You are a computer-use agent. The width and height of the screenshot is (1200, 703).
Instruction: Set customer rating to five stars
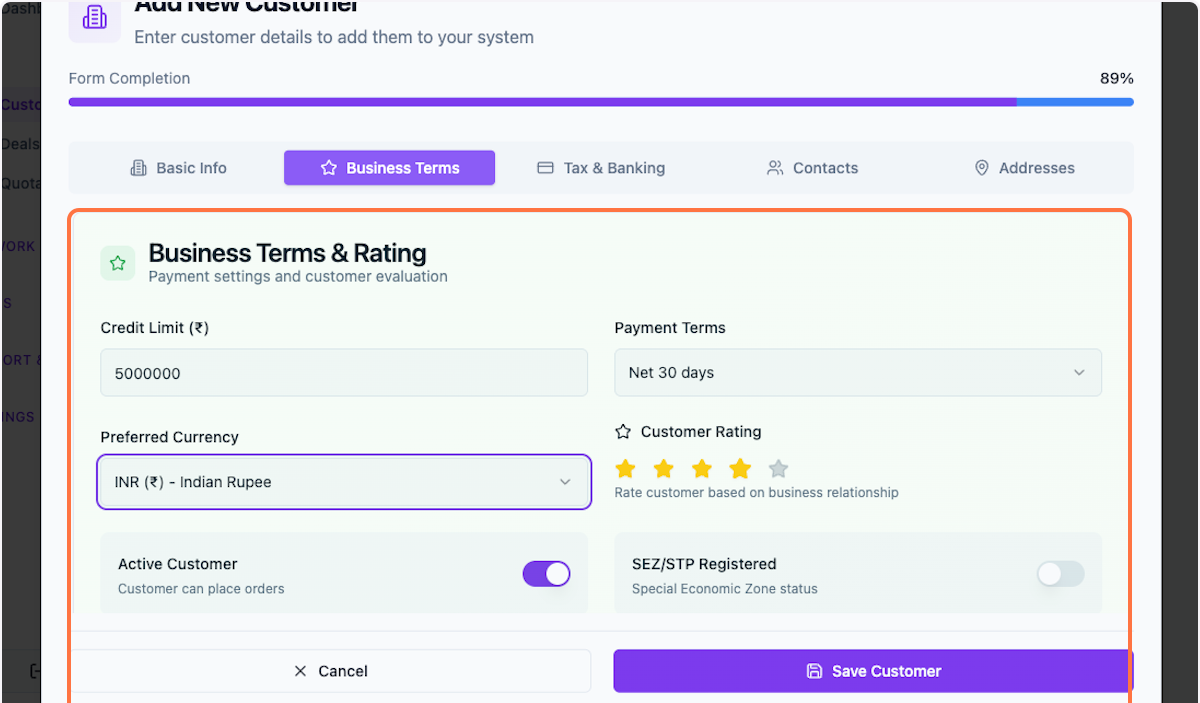click(778, 468)
